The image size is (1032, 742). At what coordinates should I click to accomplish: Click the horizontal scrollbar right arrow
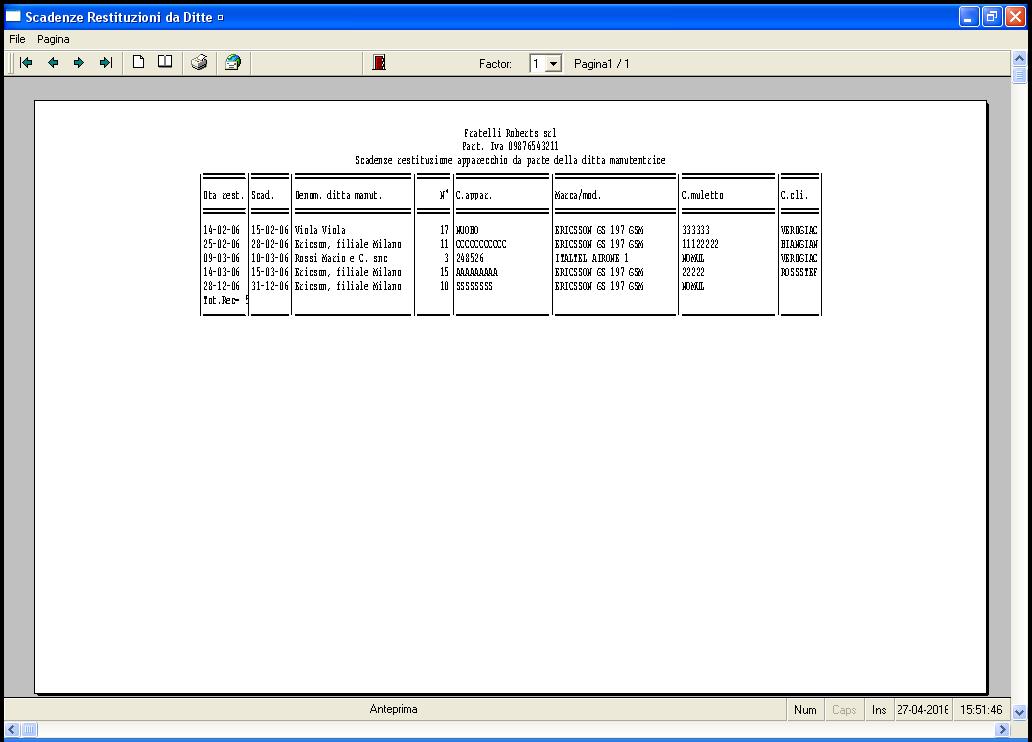tap(1002, 729)
